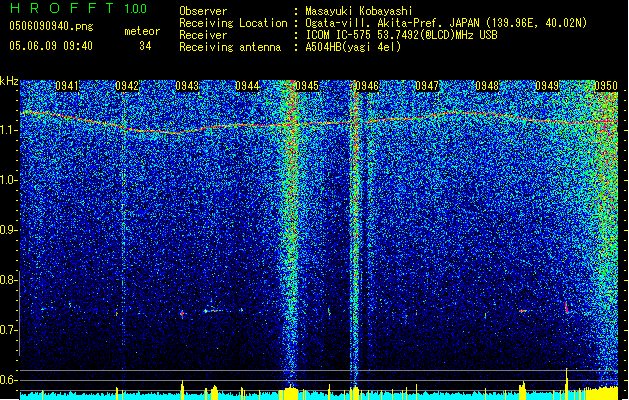Click the 0946 time marker
The image size is (629, 400).
[367, 86]
